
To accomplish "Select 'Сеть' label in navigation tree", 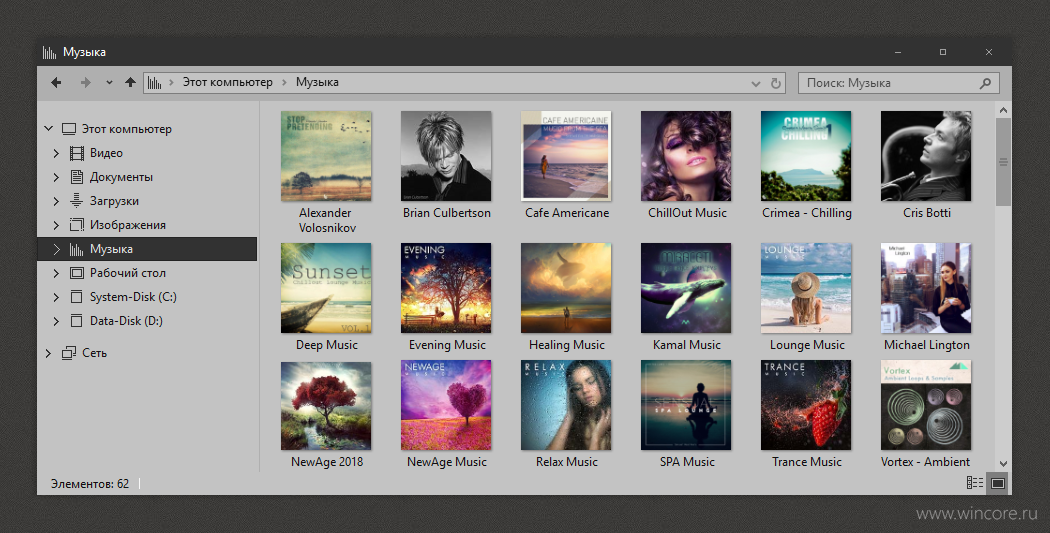I will coord(94,353).
